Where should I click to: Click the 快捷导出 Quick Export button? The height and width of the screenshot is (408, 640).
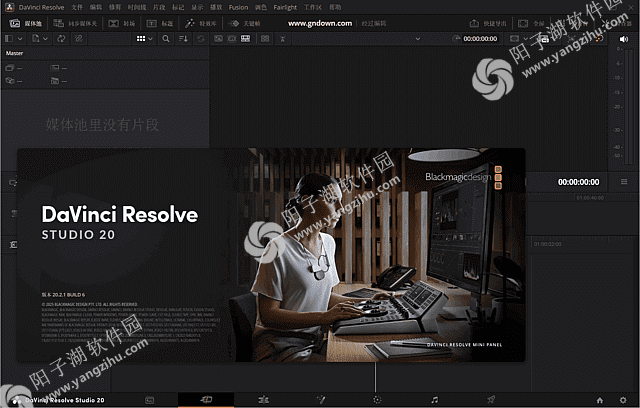click(x=488, y=23)
